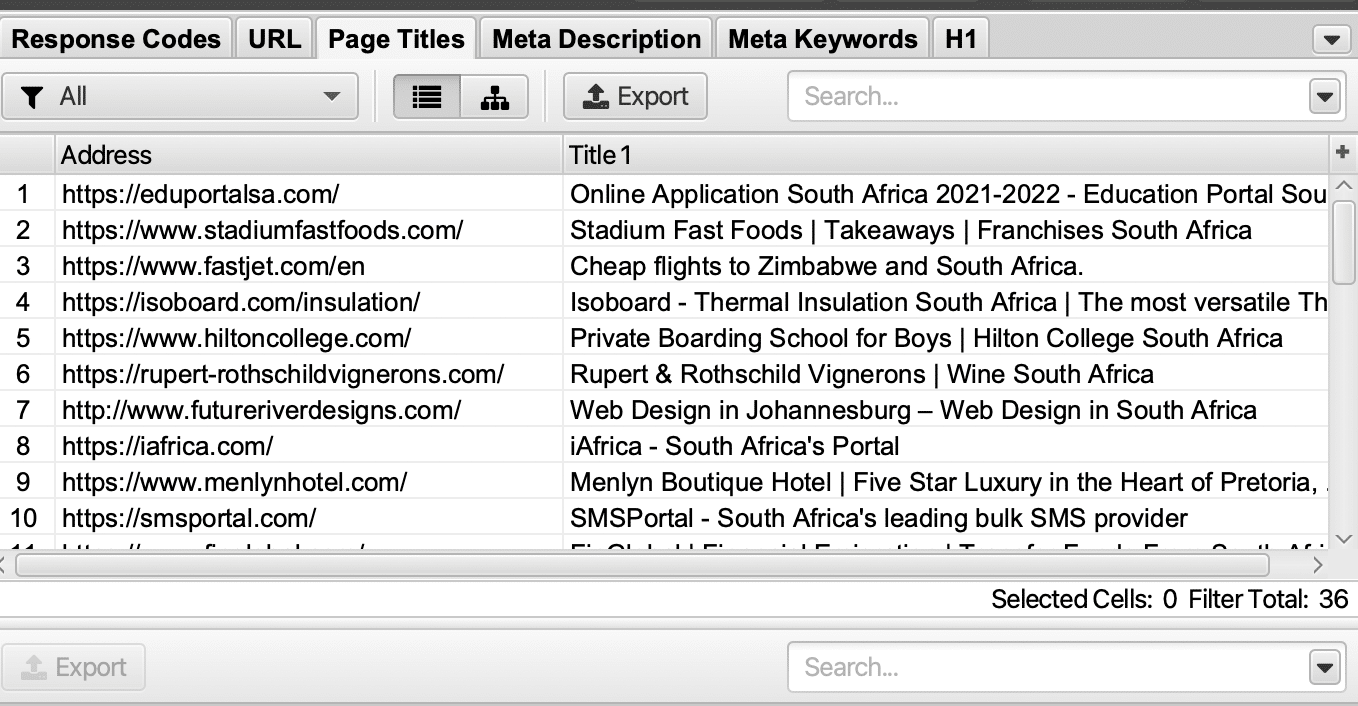Click the horizontal scrollbar of the table
The height and width of the screenshot is (706, 1358).
640,565
